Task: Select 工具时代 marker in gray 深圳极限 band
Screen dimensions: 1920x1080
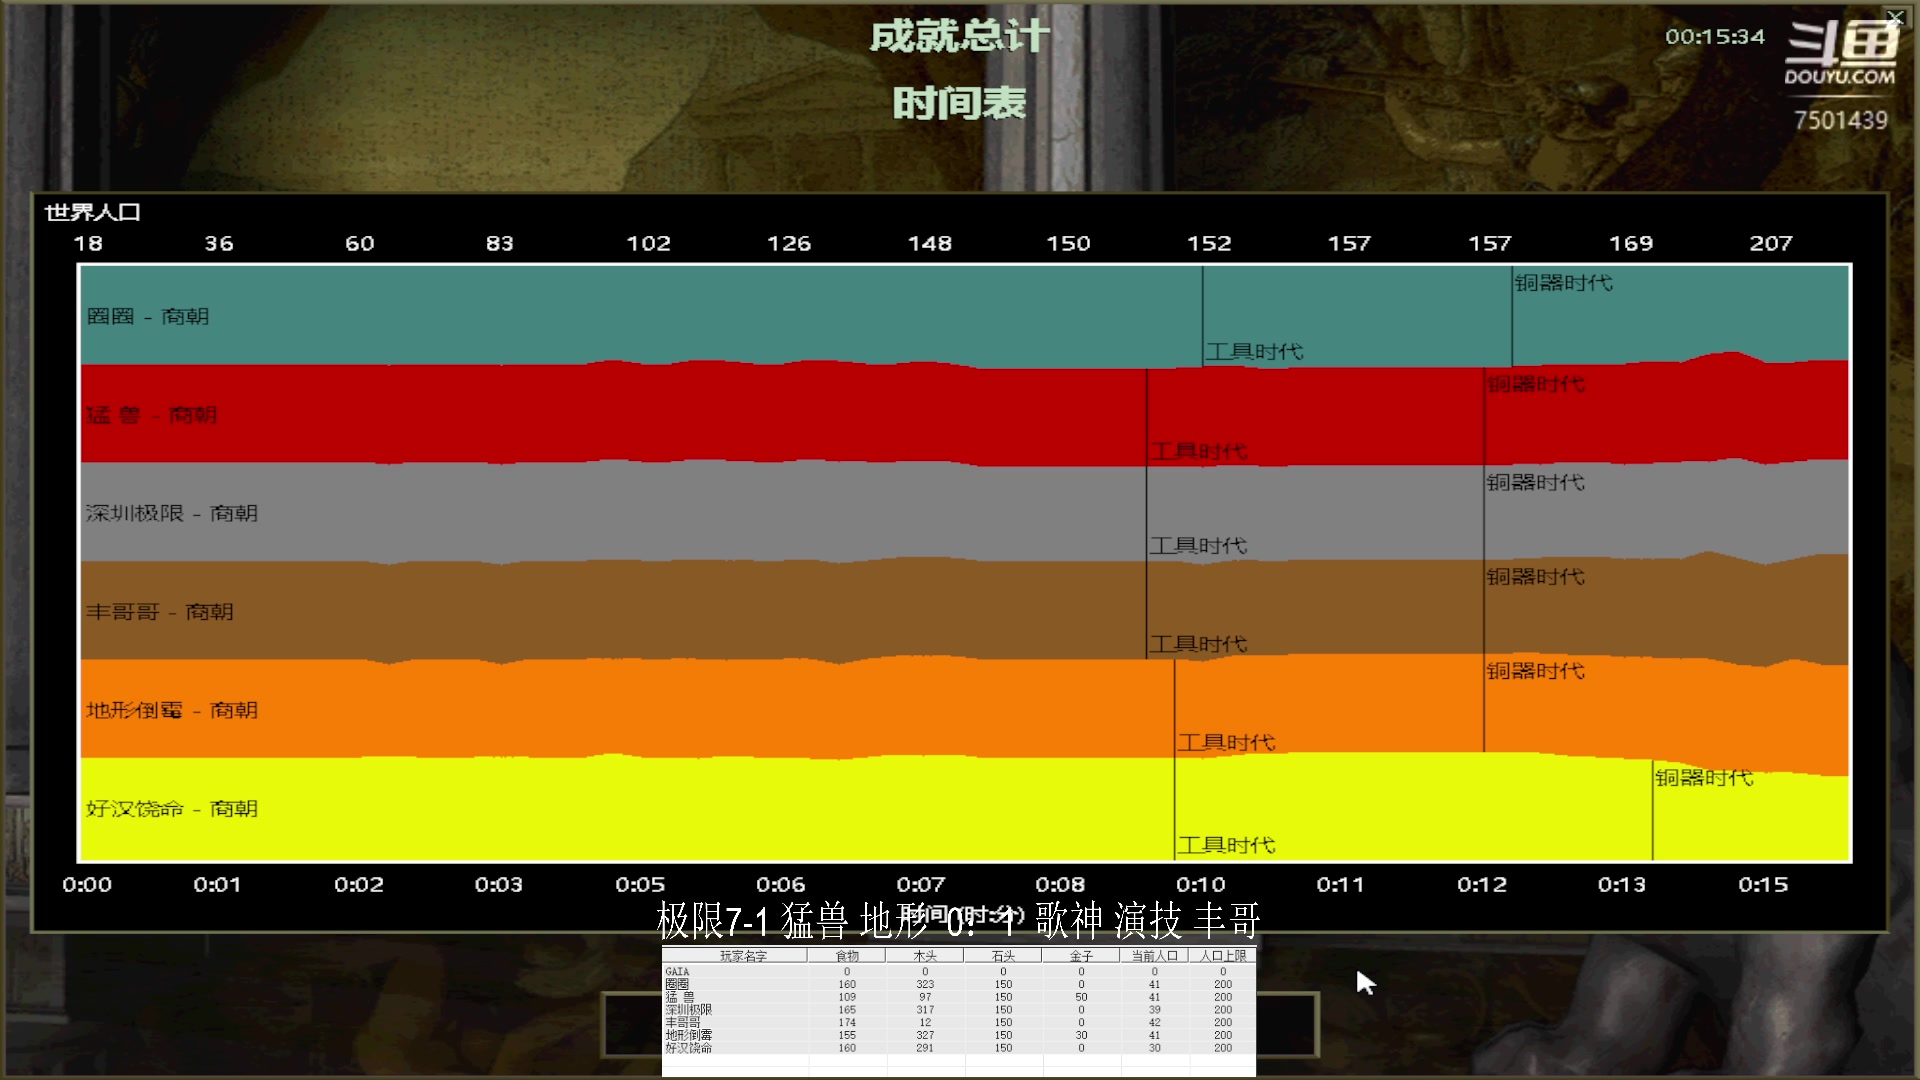Action: [x=1199, y=545]
